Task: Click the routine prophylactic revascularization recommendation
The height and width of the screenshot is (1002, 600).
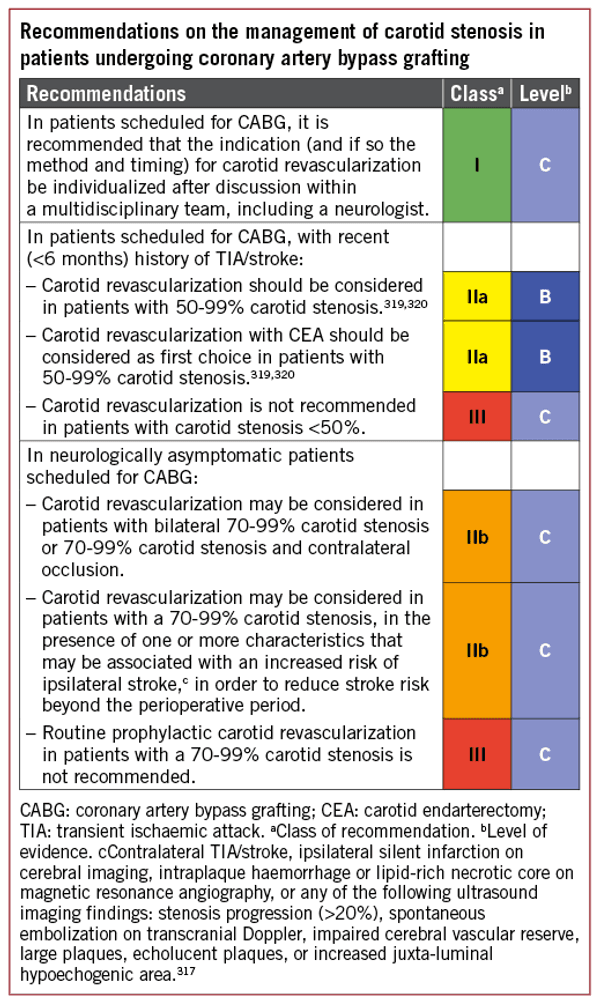Action: pyautogui.click(x=228, y=754)
